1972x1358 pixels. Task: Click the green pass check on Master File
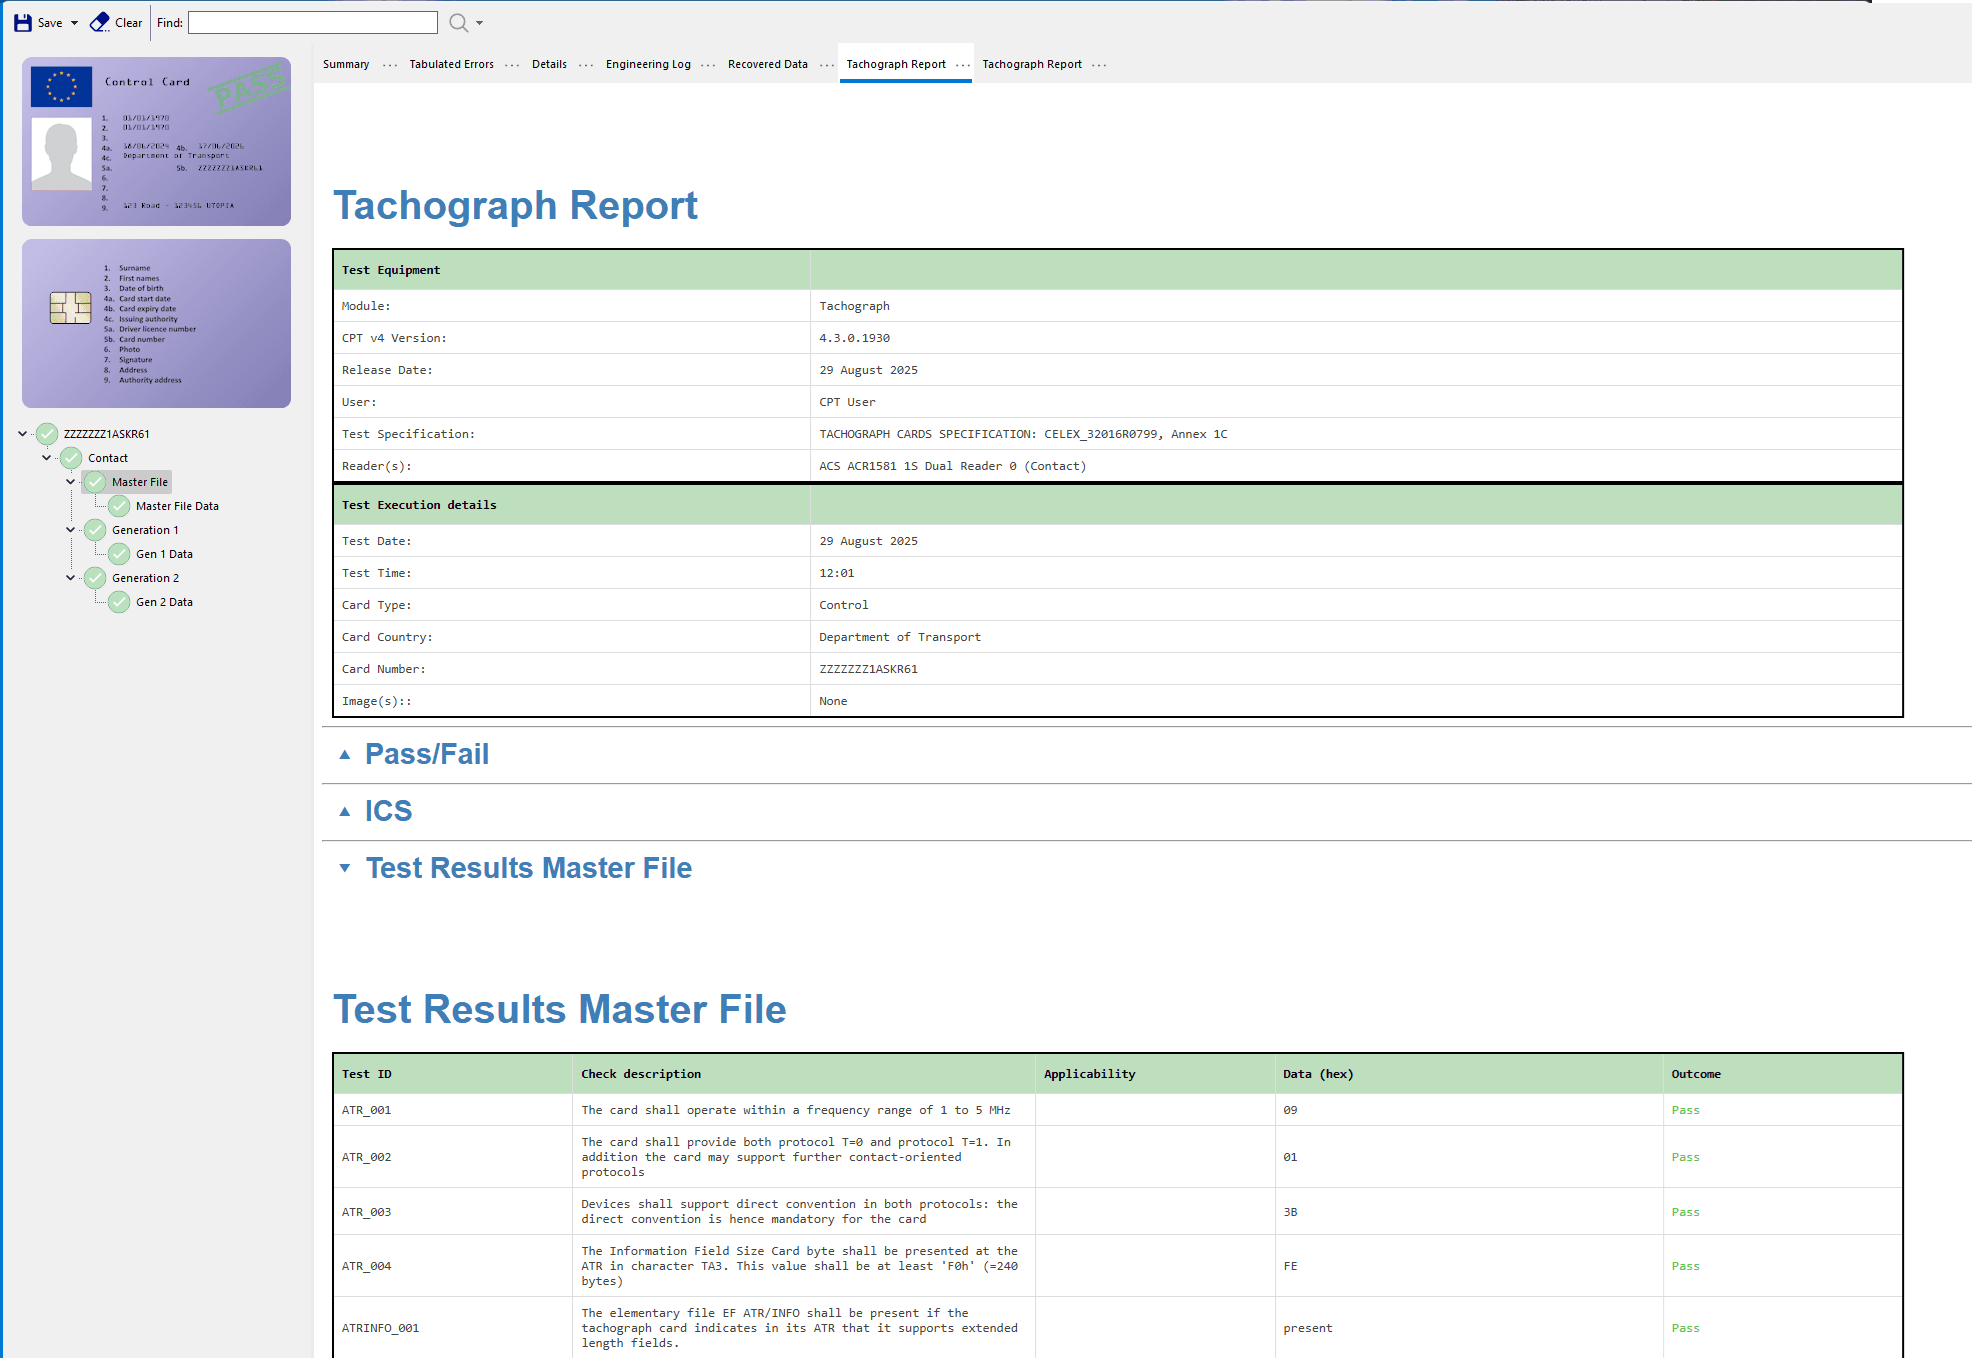(x=94, y=481)
